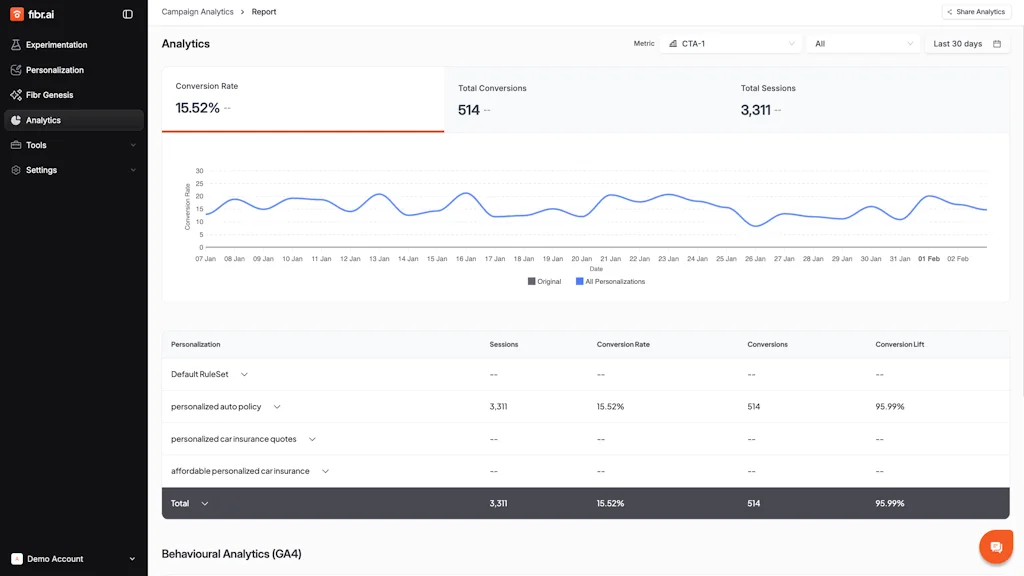Viewport: 1024px width, 576px height.
Task: Expand the personalized auto policy row
Action: point(277,407)
